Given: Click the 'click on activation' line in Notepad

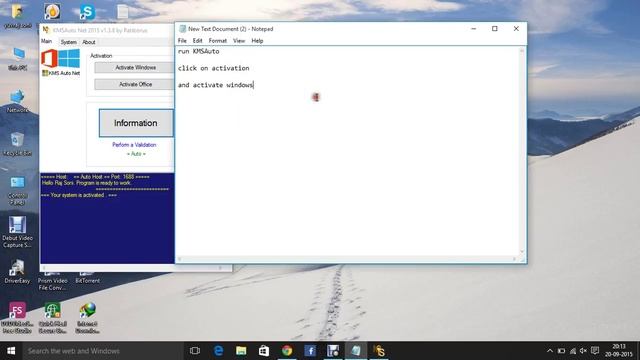Looking at the screenshot, I should point(213,68).
